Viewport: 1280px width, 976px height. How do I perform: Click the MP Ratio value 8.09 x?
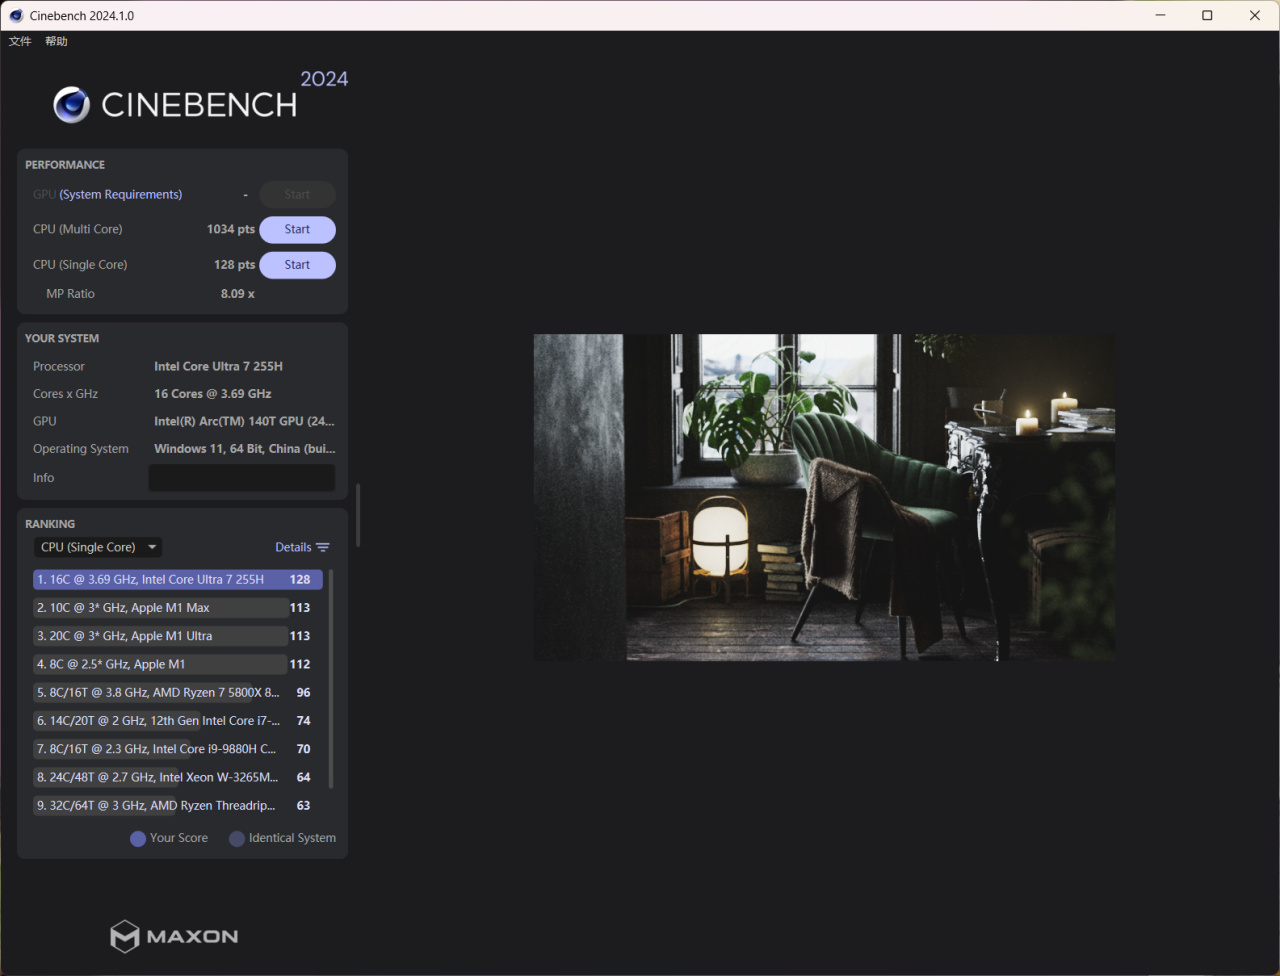point(238,294)
